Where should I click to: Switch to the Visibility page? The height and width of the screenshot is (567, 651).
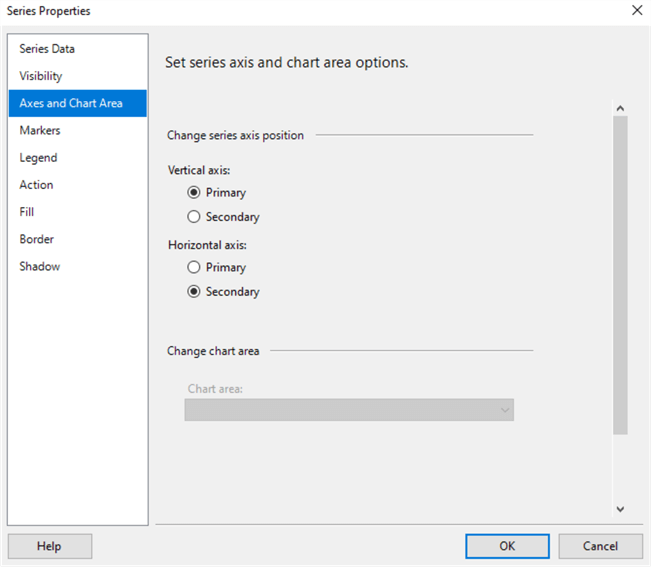point(41,76)
